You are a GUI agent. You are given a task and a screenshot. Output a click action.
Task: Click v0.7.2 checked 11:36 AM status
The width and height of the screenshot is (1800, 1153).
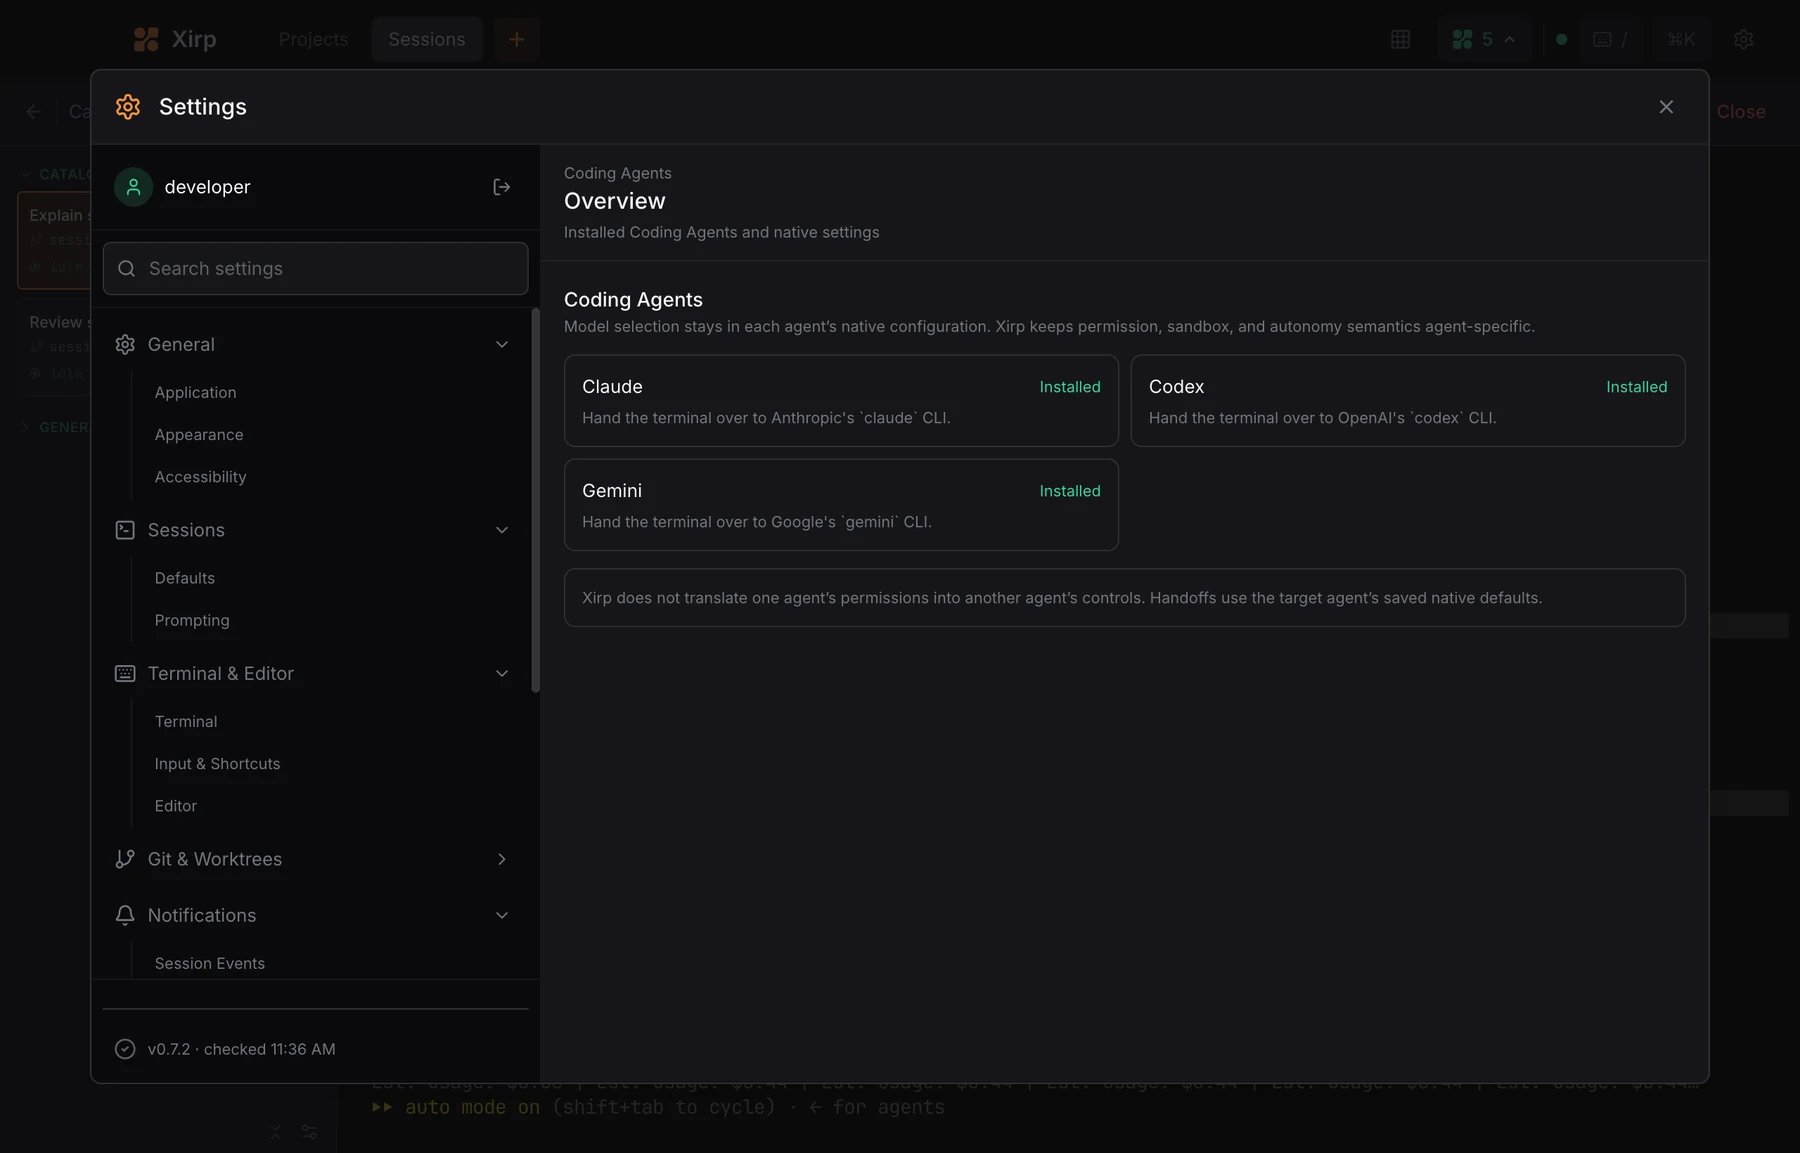point(242,1049)
